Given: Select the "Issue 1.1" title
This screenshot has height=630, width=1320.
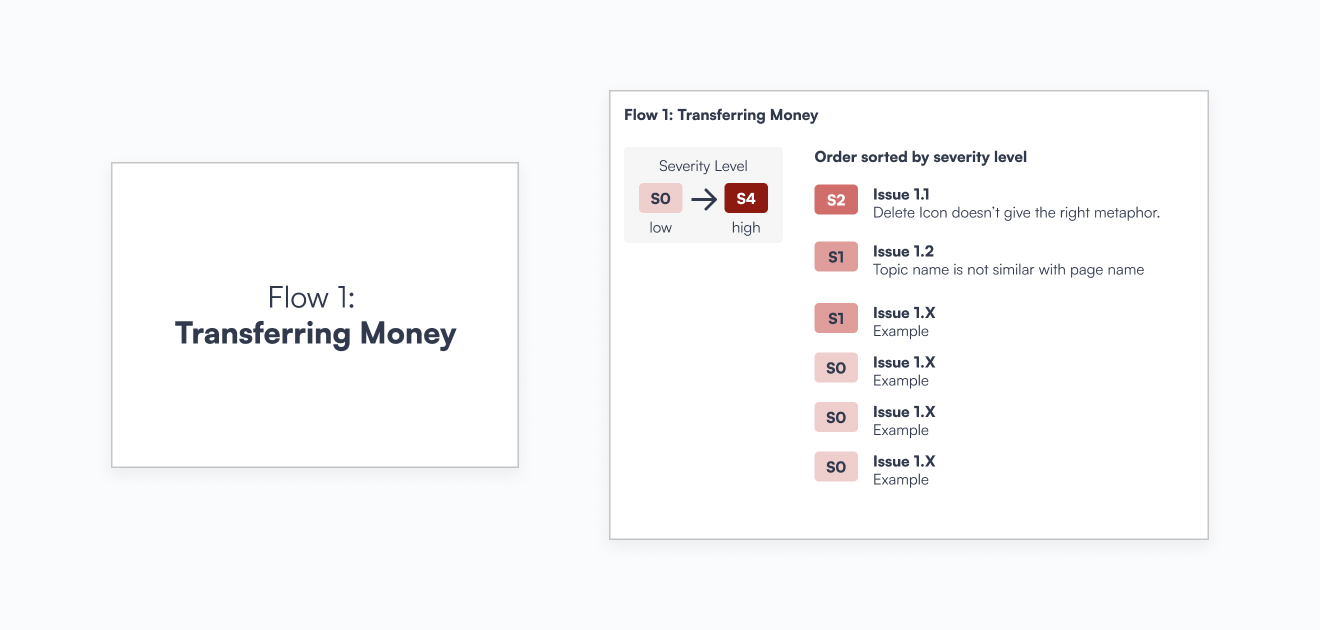Looking at the screenshot, I should pyautogui.click(x=901, y=194).
